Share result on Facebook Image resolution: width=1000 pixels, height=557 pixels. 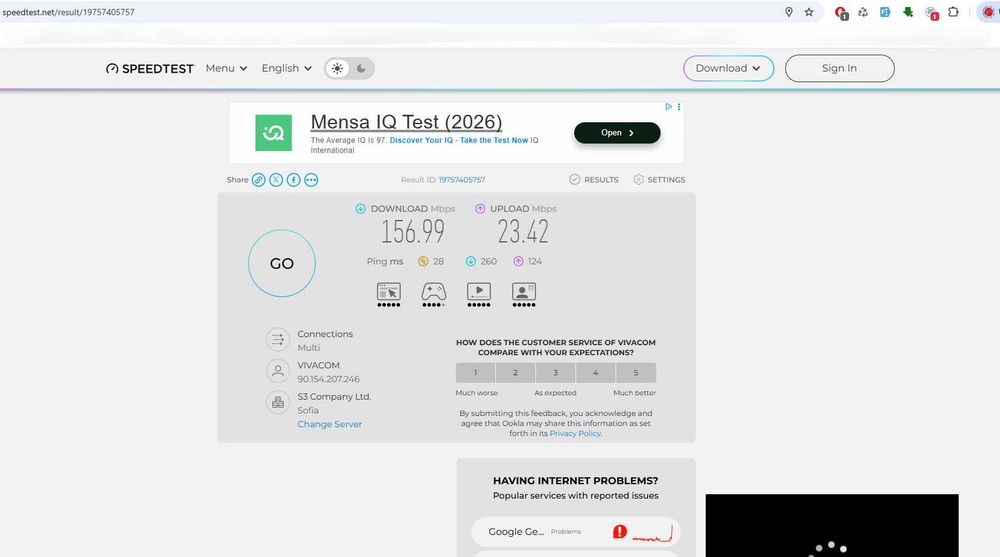coord(293,180)
